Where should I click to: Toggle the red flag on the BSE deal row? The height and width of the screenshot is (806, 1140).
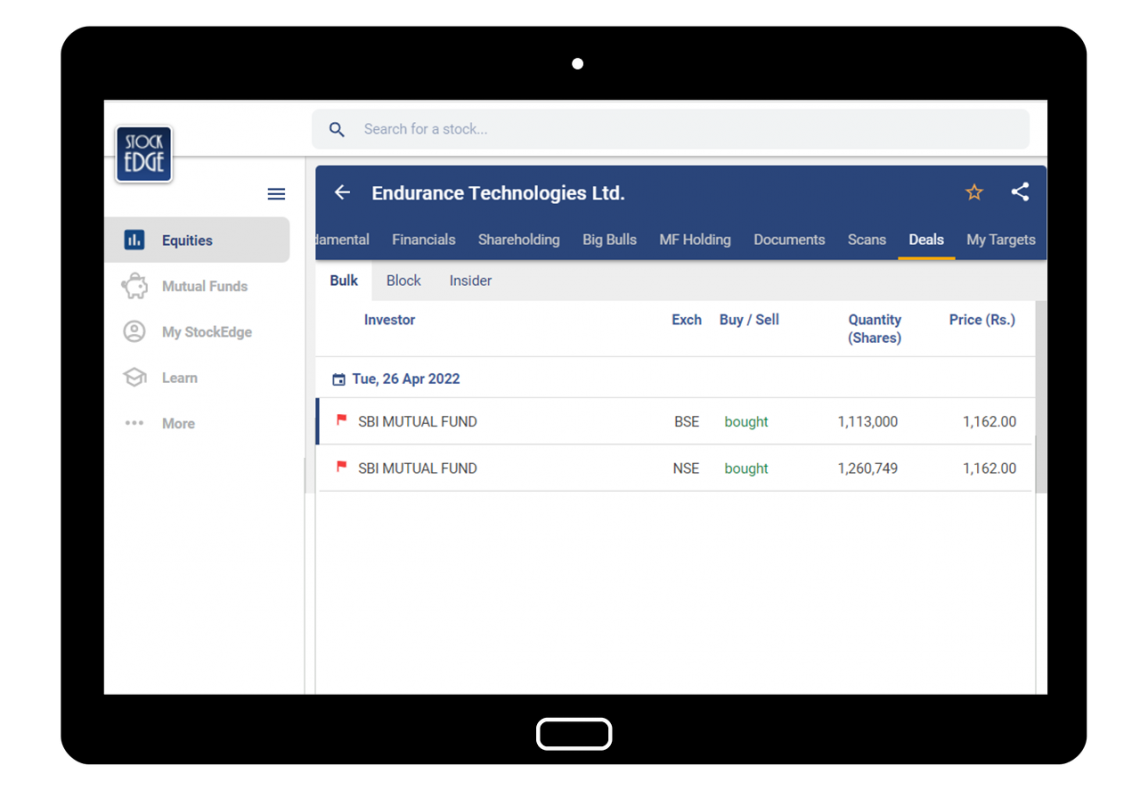coord(340,421)
